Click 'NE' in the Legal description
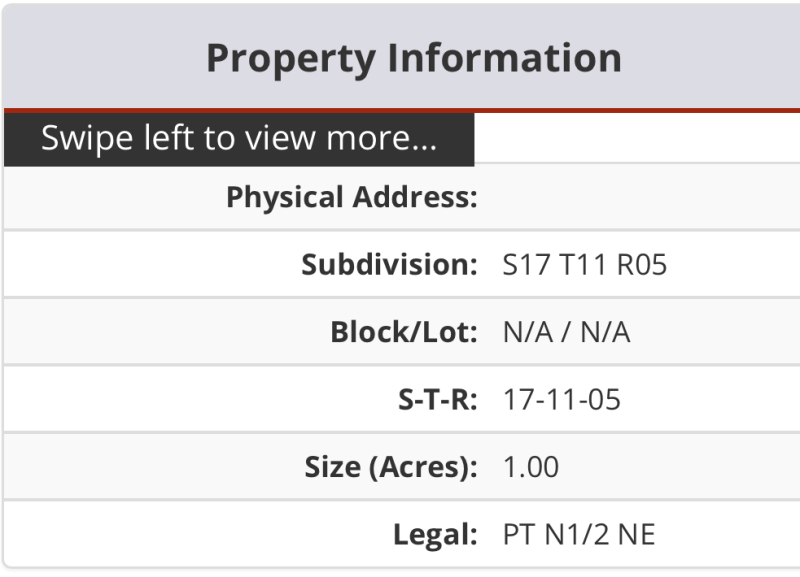Viewport: 800px width, 577px height. [638, 534]
